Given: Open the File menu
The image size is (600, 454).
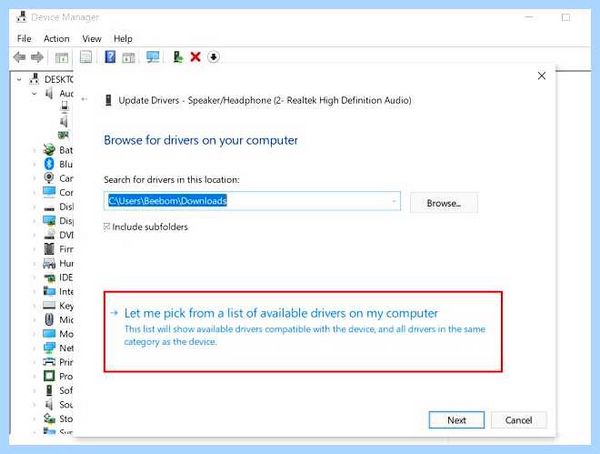Looking at the screenshot, I should [24, 39].
